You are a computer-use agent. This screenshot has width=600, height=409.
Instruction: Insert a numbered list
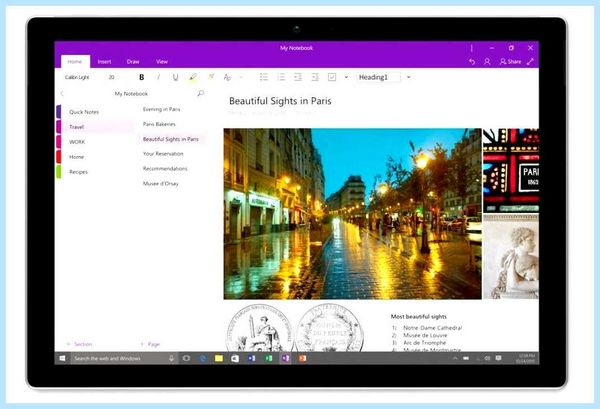[x=281, y=77]
